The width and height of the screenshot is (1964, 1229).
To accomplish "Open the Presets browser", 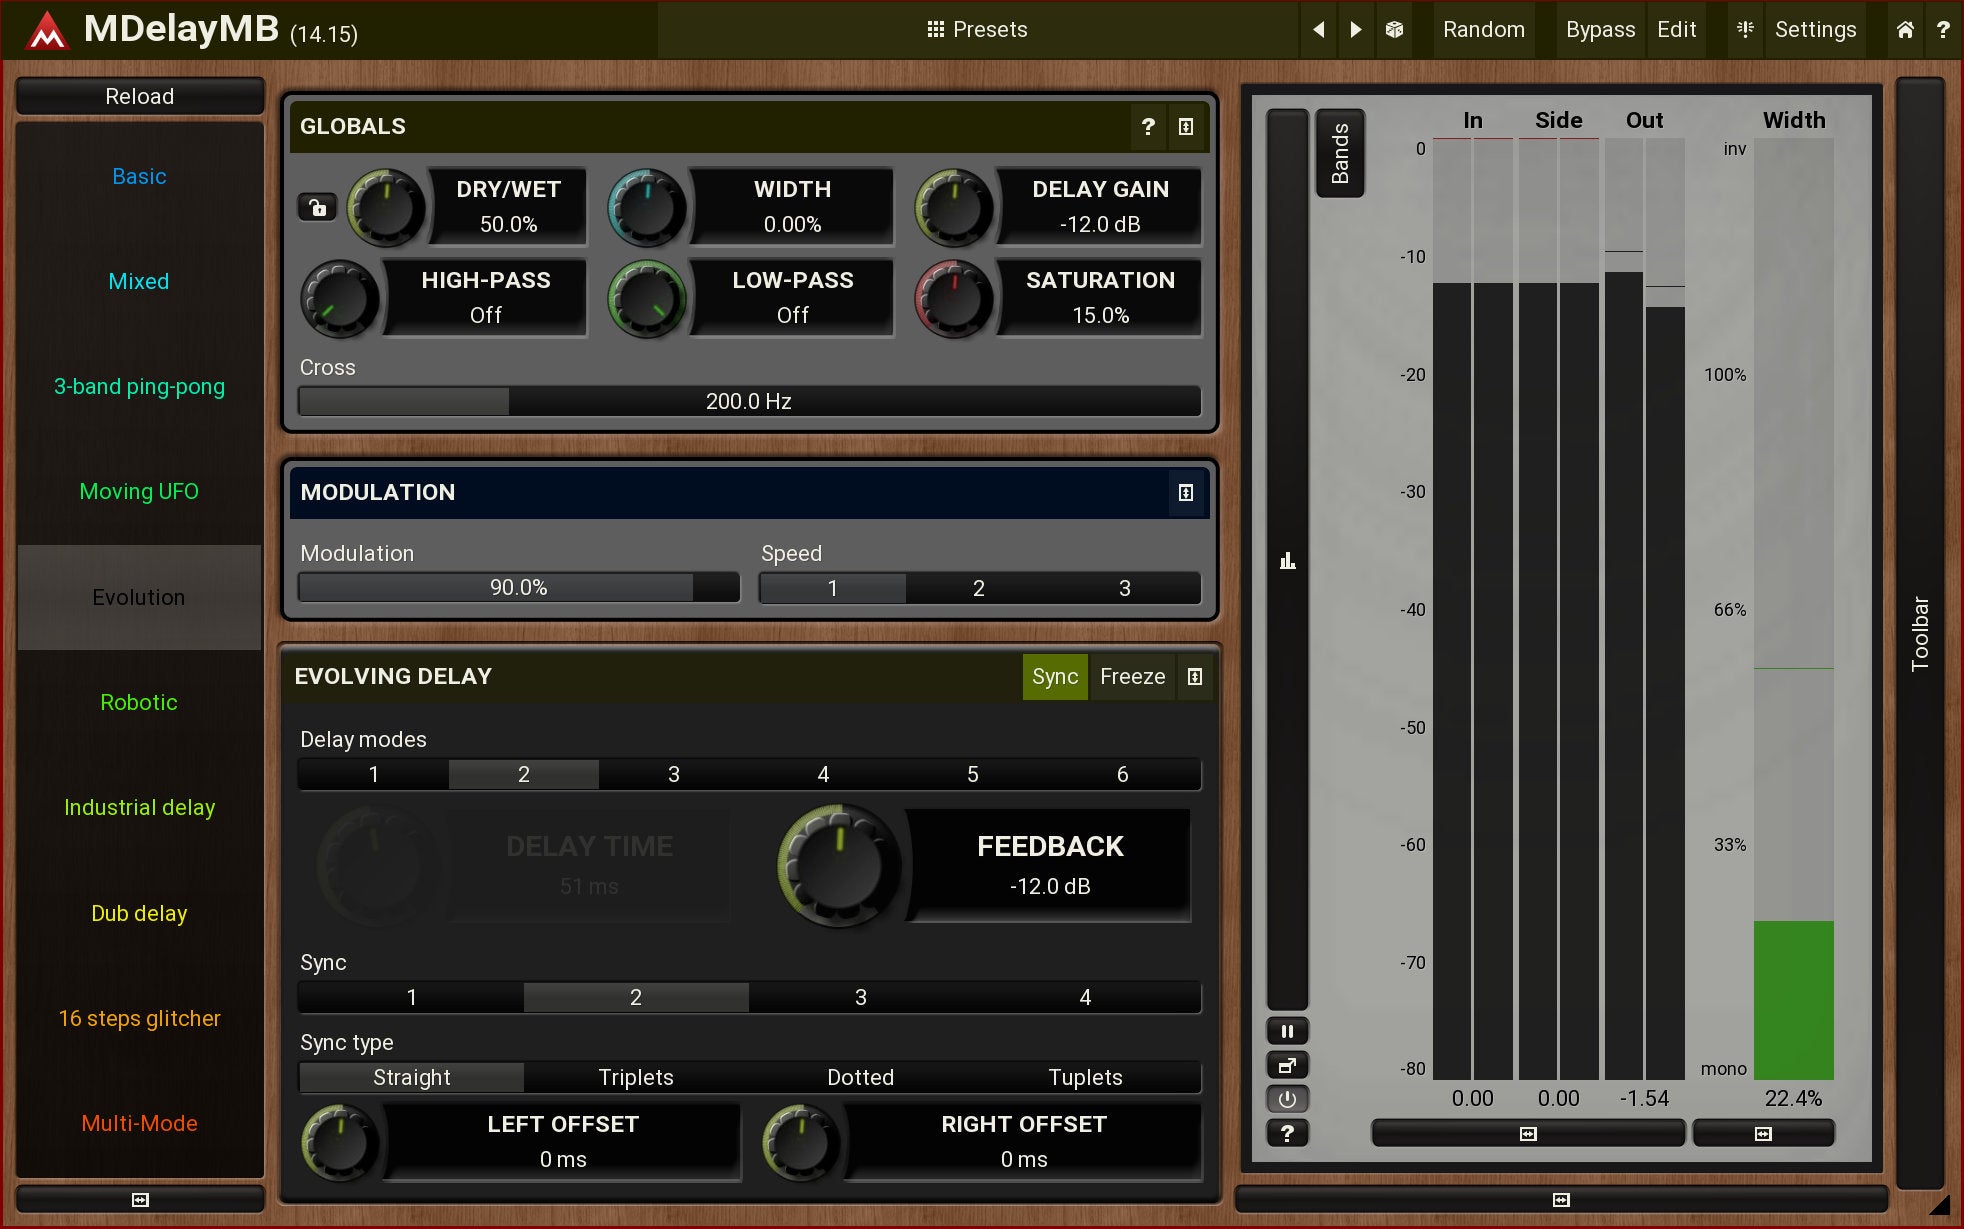I will coord(977,29).
